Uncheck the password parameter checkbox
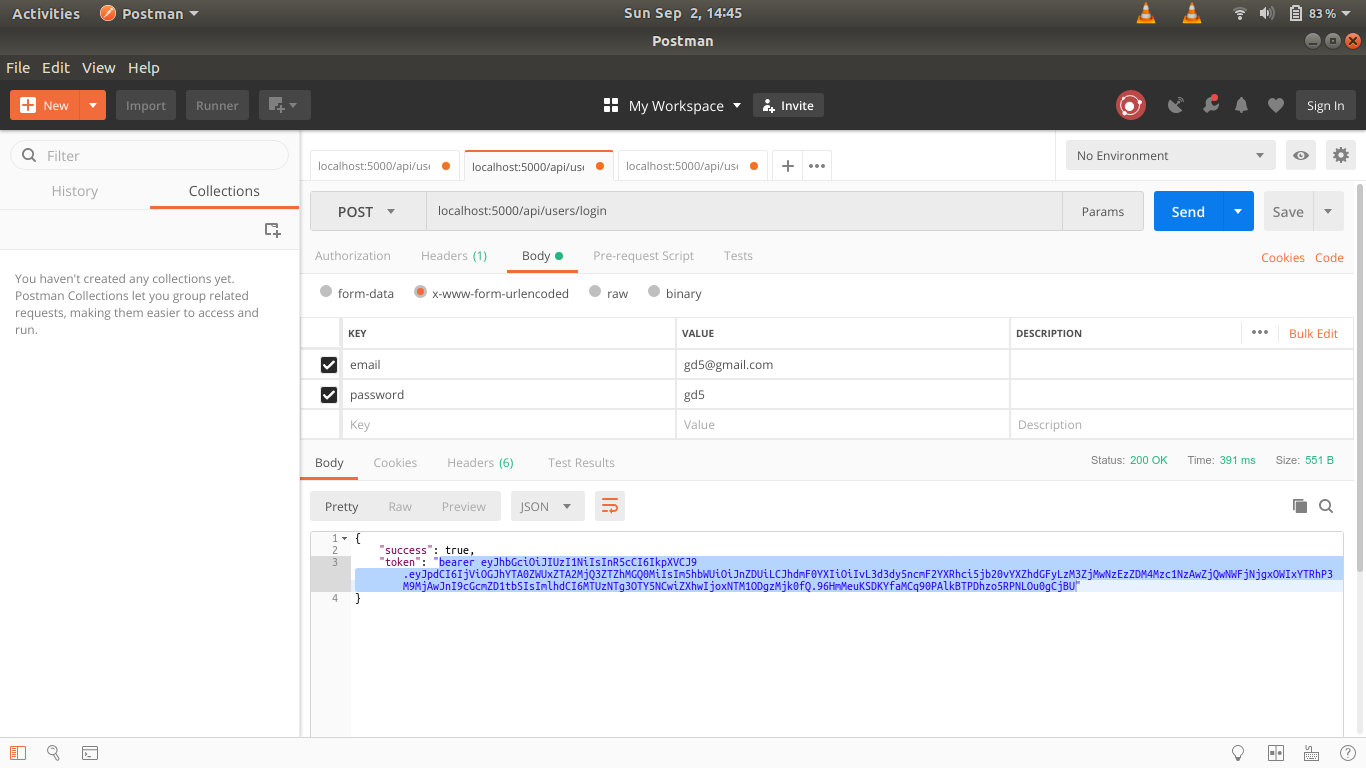 tap(329, 395)
